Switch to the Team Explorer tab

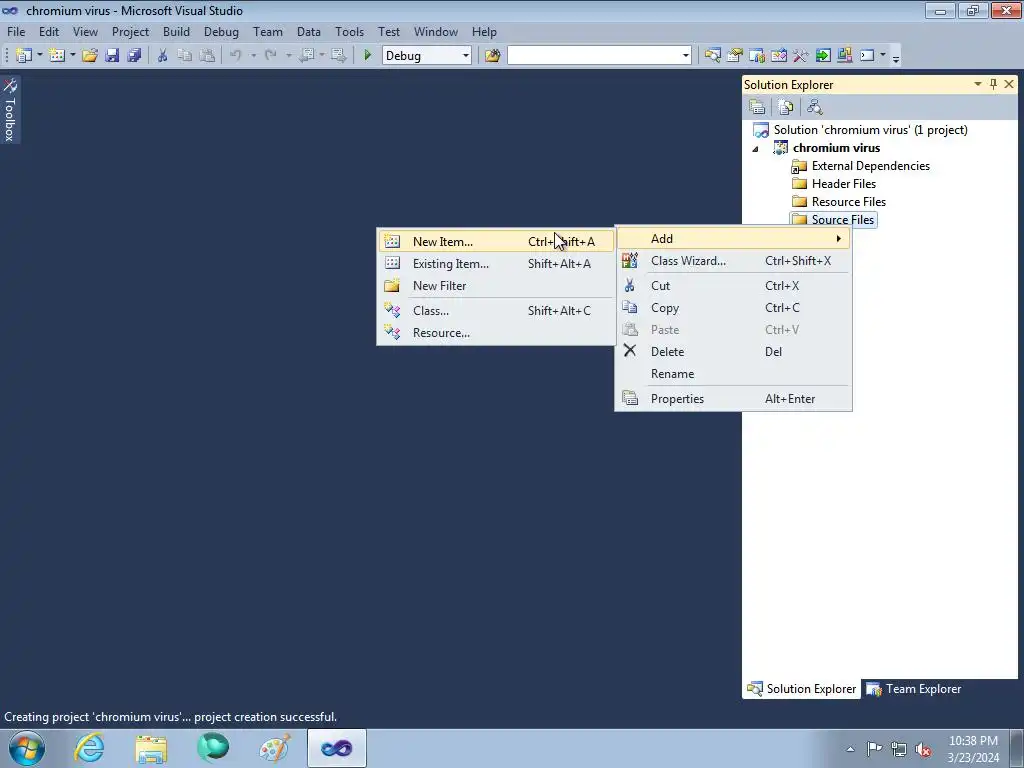point(914,688)
